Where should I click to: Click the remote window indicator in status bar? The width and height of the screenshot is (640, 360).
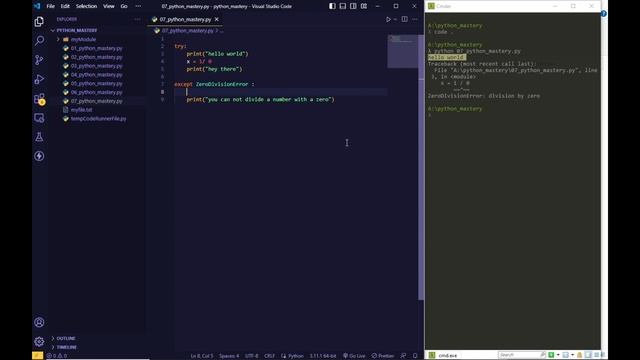coord(38,356)
